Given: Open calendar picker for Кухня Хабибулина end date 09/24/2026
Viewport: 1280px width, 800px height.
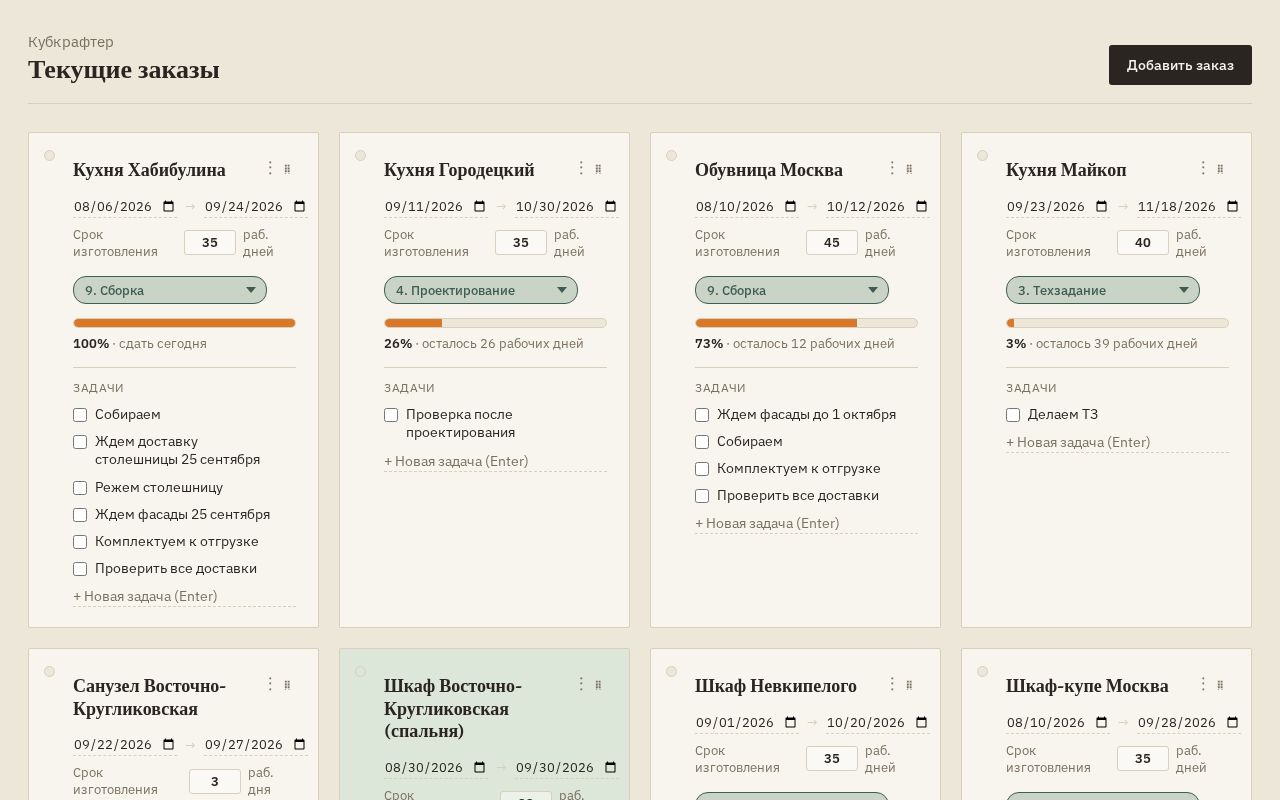Looking at the screenshot, I should (300, 207).
